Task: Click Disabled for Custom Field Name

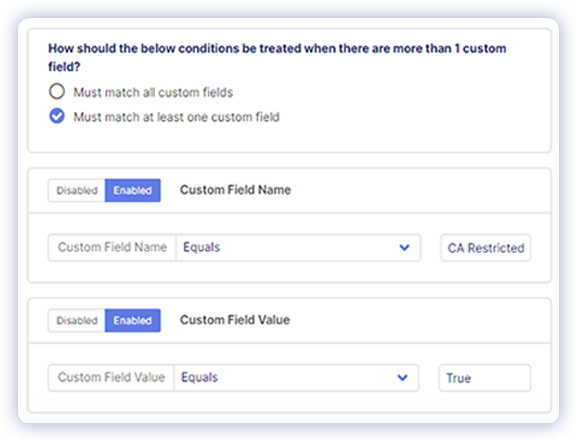Action: coord(77,190)
